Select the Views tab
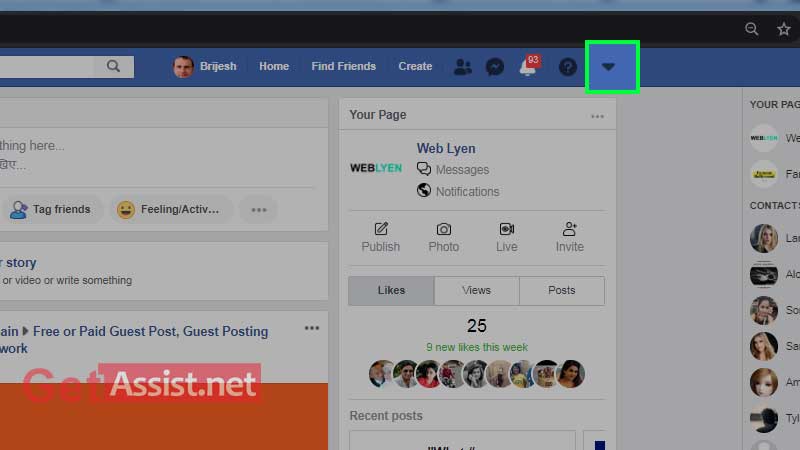Screen dimensions: 800x450 [477, 290]
